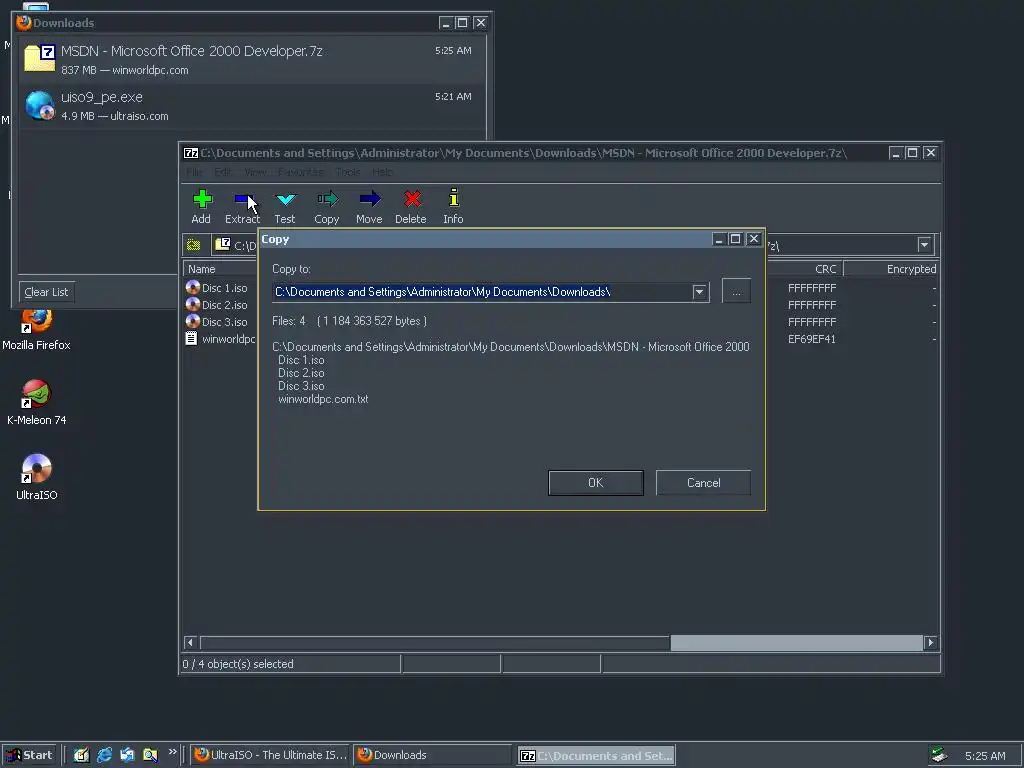Click the Info toolbar icon

click(x=453, y=198)
